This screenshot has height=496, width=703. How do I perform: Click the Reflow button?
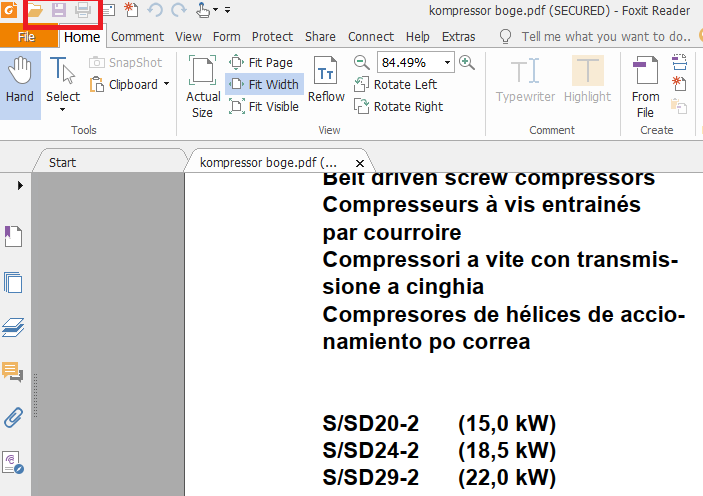tap(326, 79)
